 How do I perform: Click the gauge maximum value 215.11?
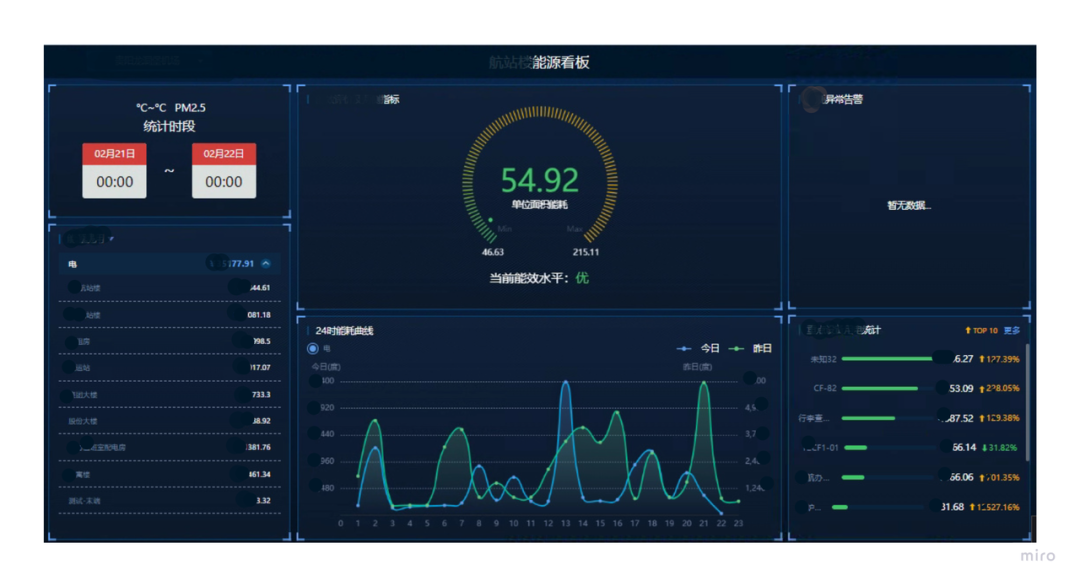click(585, 252)
